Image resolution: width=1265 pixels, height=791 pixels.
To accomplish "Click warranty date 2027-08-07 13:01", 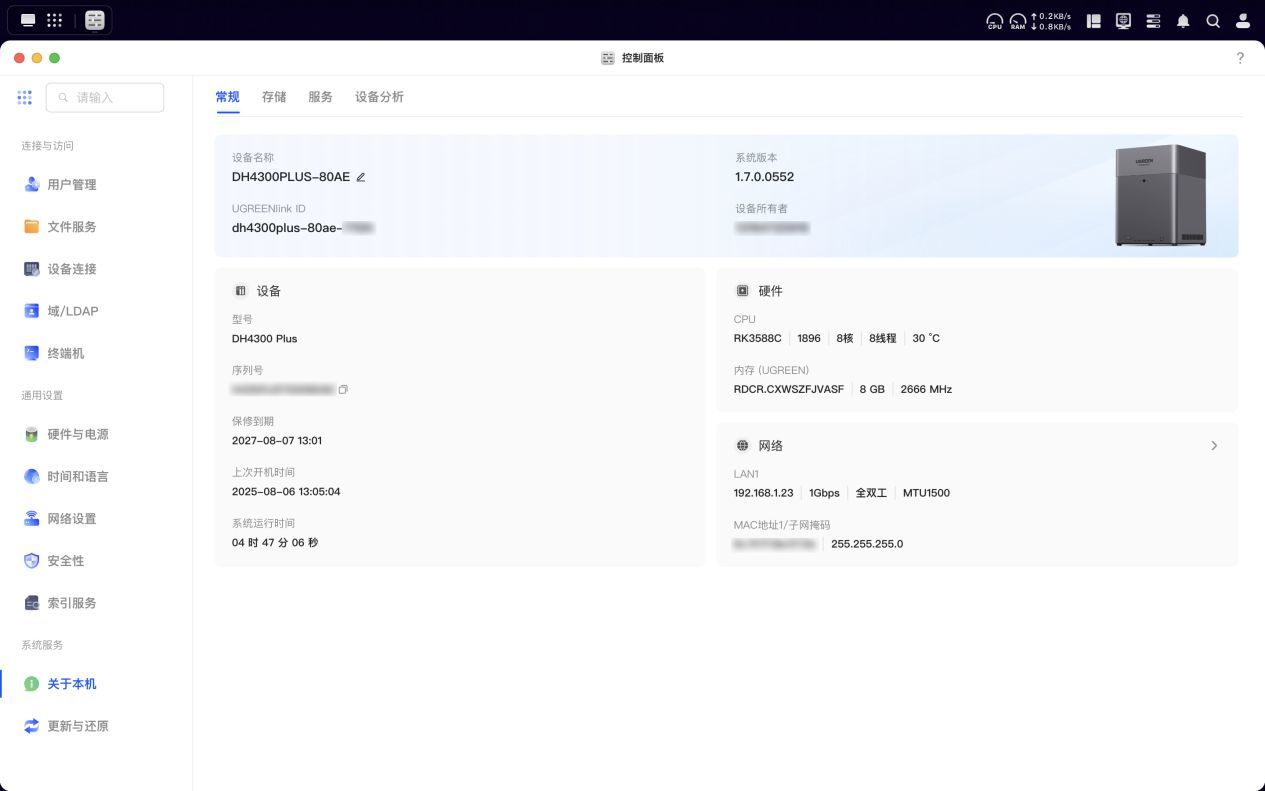I will [x=277, y=440].
